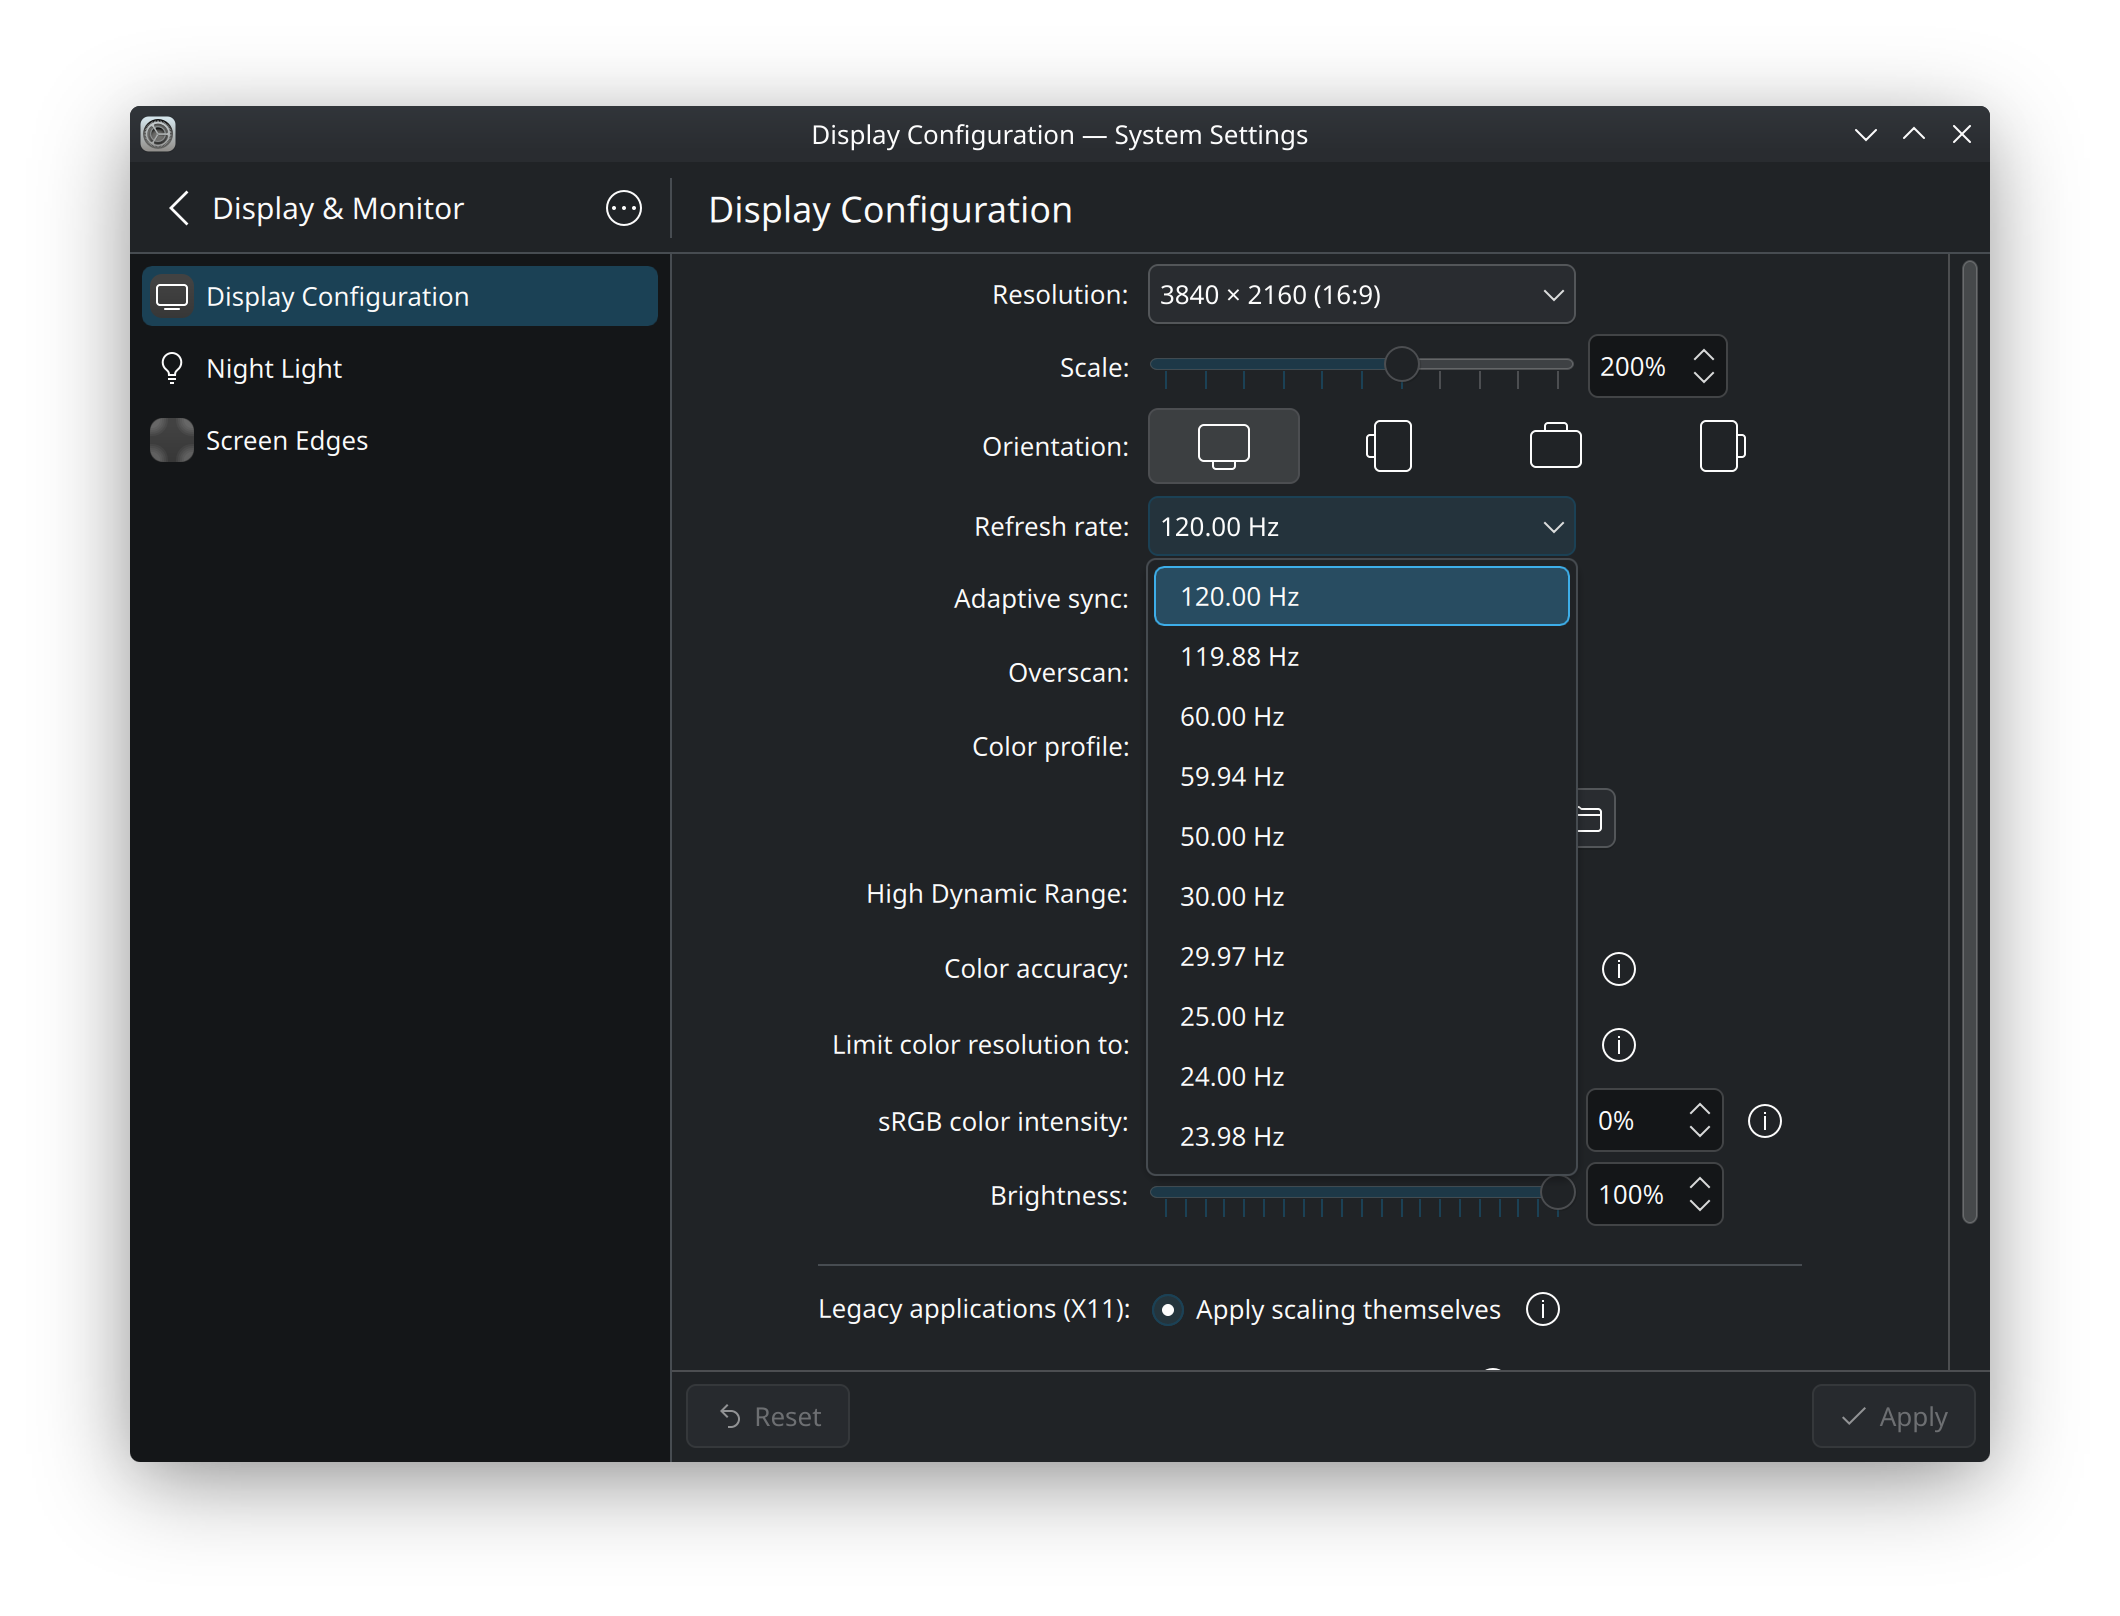Show info for Limit color resolution setting

1618,1044
